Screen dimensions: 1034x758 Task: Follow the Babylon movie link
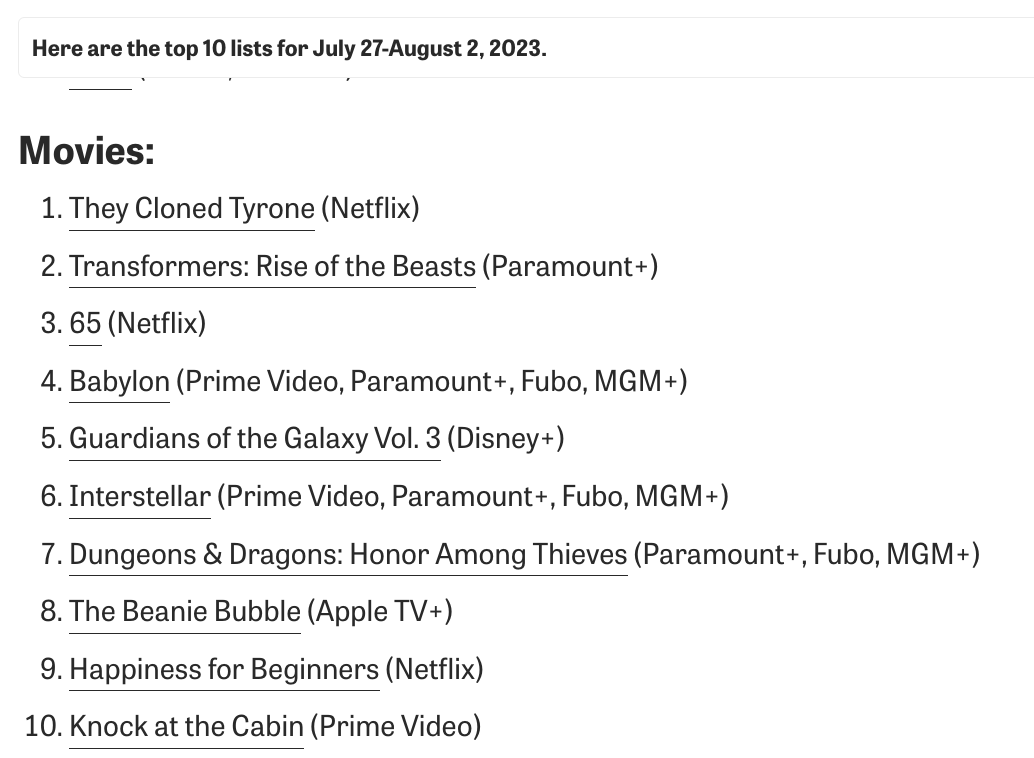(x=119, y=382)
